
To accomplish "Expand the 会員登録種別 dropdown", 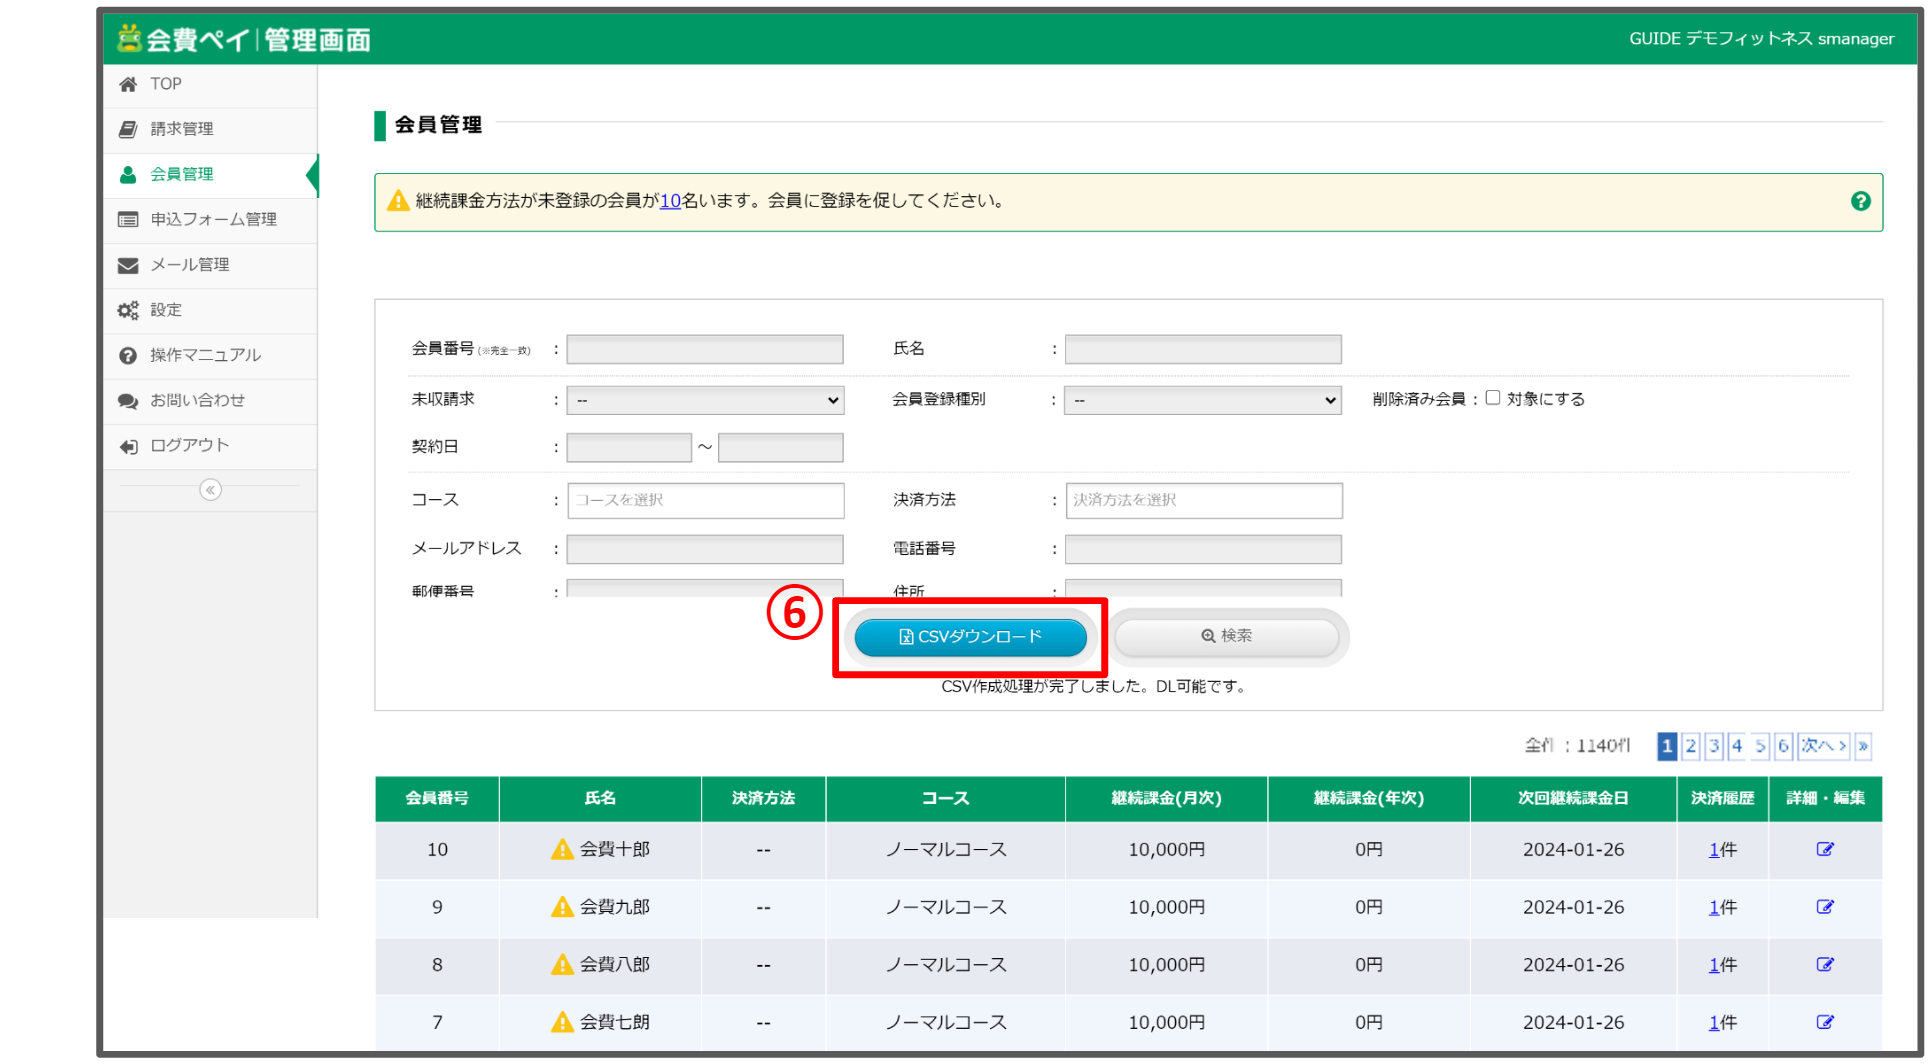I will pos(1203,400).
